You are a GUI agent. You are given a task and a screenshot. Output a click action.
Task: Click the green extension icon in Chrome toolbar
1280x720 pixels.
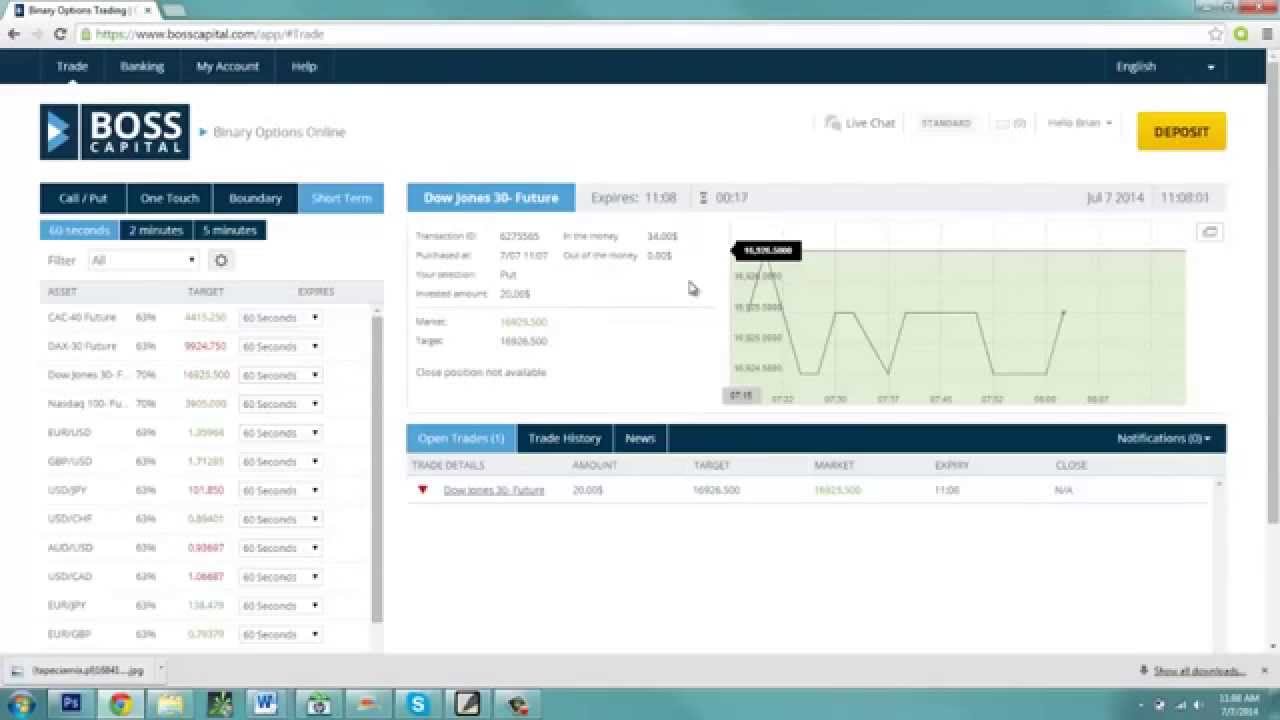coord(1241,34)
